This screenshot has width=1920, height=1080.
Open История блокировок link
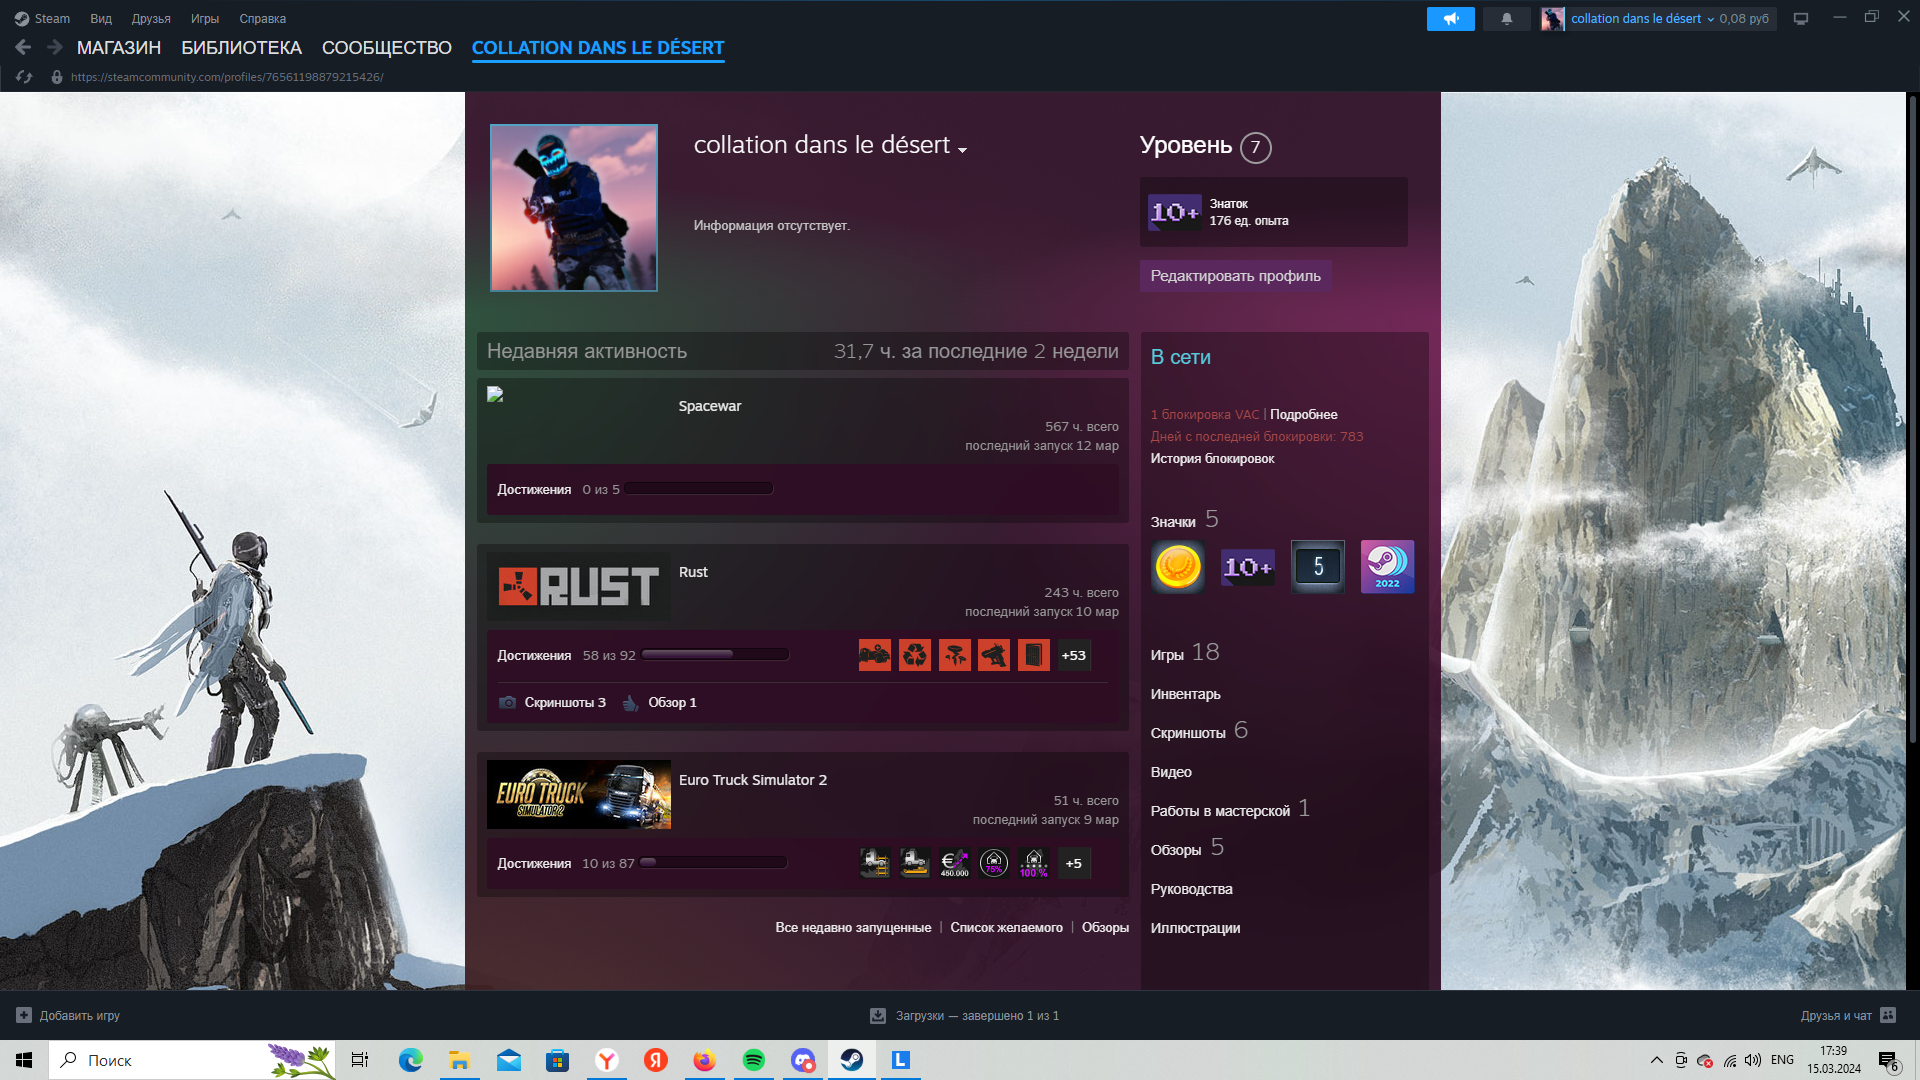1212,459
